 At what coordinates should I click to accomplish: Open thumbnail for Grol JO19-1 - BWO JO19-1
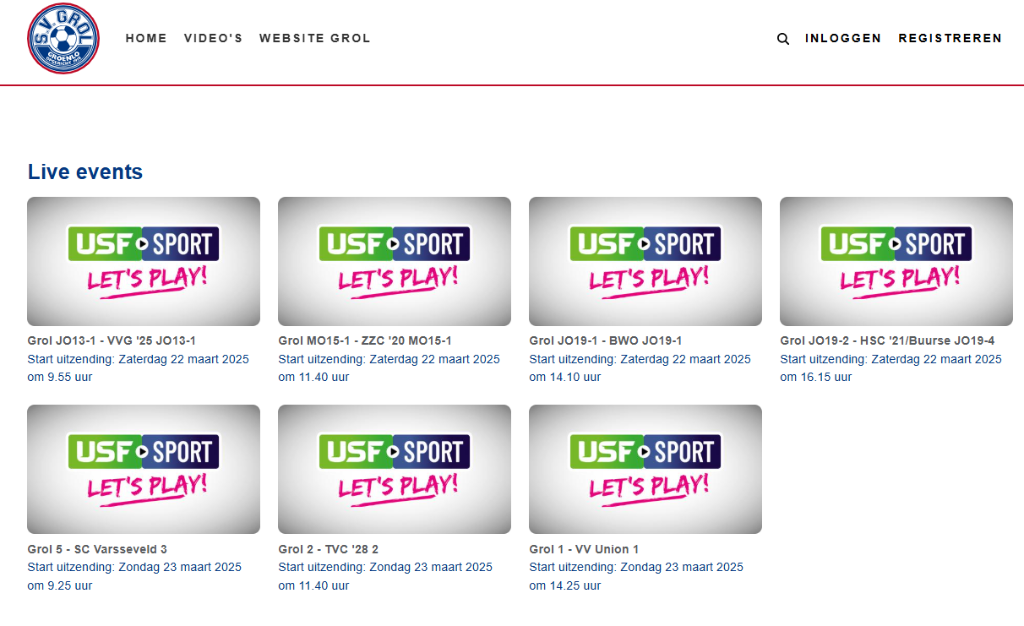[x=645, y=261]
